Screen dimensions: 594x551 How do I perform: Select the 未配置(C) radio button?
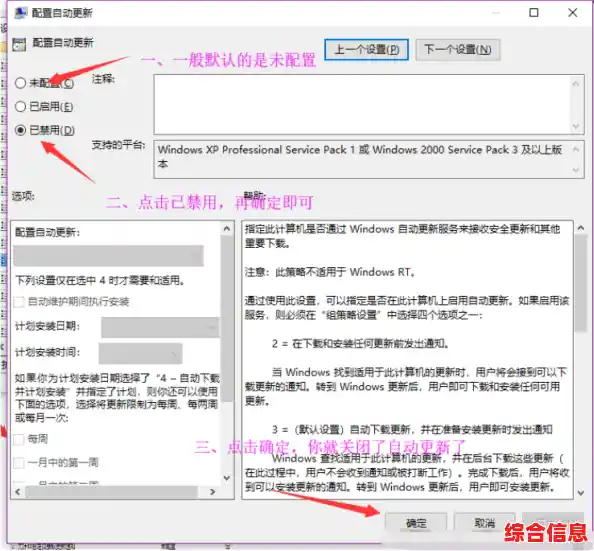20,83
